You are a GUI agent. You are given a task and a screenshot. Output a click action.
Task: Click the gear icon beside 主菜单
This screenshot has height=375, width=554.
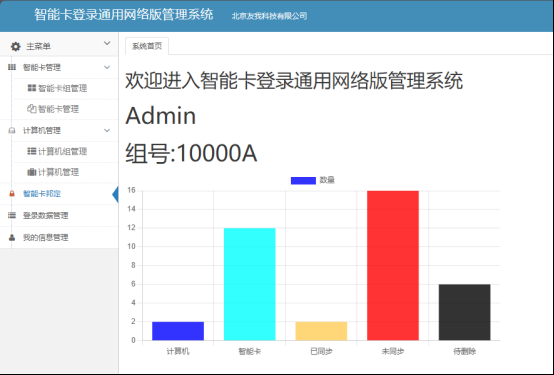tap(16, 46)
